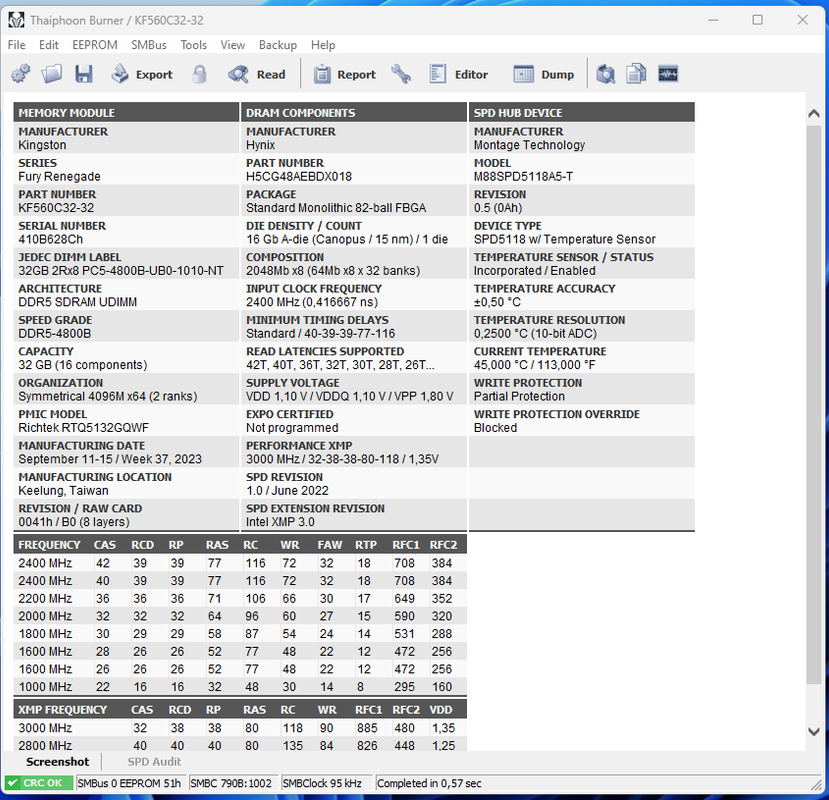
Task: Click Montage Technology manufacturer value
Action: pyautogui.click(x=529, y=145)
